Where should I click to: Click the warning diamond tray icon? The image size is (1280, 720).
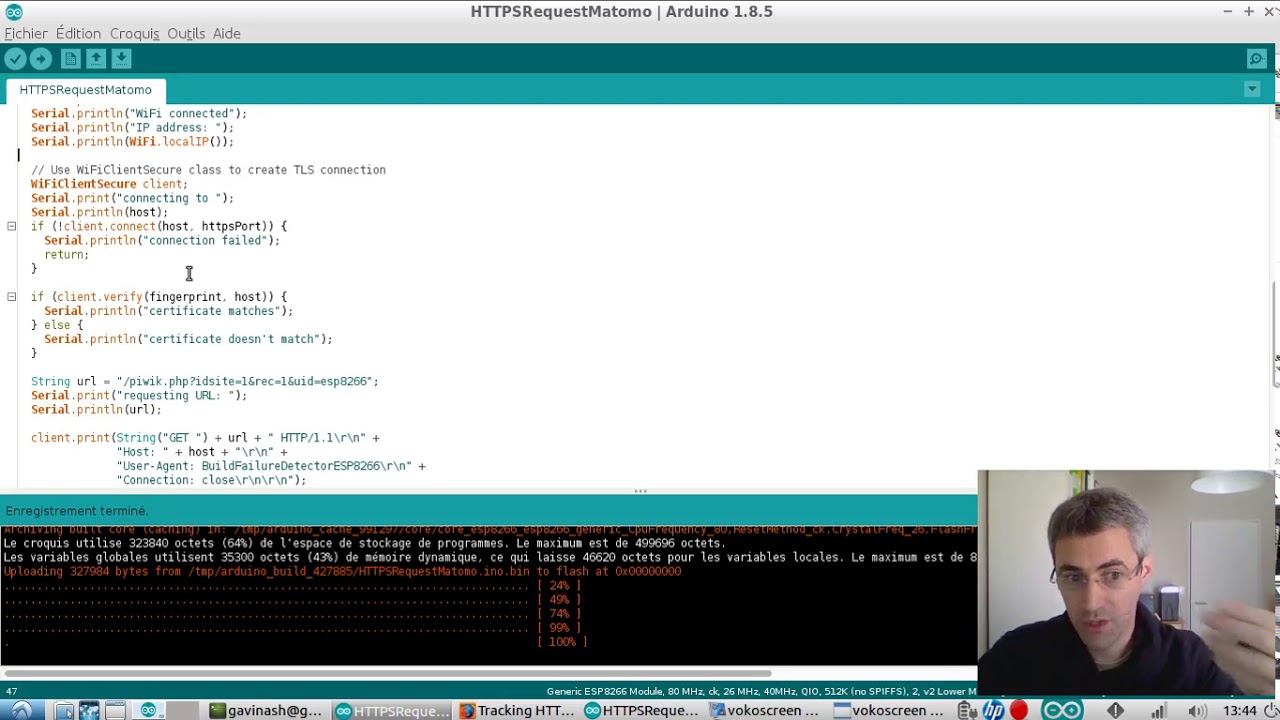[1116, 710]
